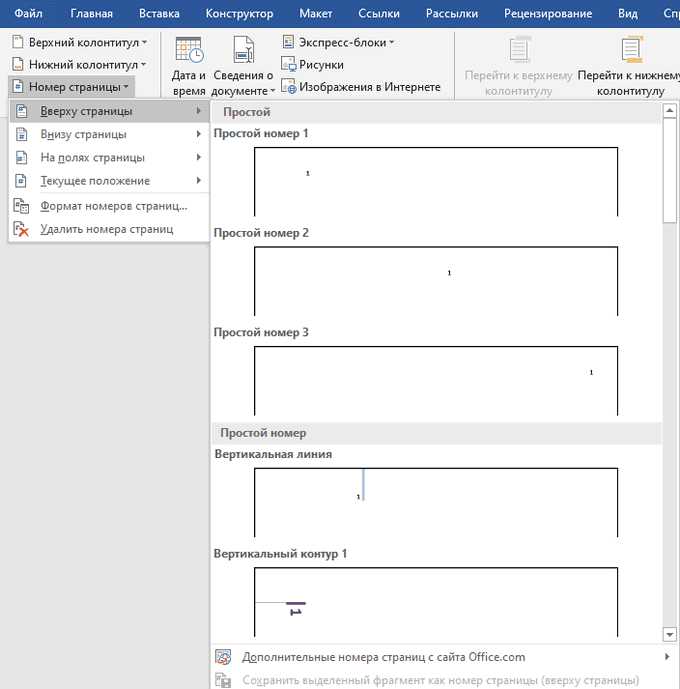Click the На полях страницы menu icon
This screenshot has width=680, height=689.
click(22, 157)
